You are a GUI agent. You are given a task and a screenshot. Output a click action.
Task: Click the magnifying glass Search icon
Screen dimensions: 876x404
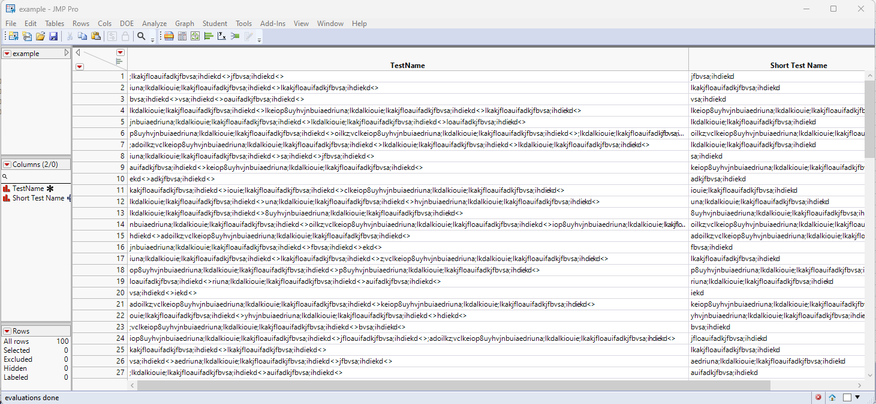coord(141,36)
